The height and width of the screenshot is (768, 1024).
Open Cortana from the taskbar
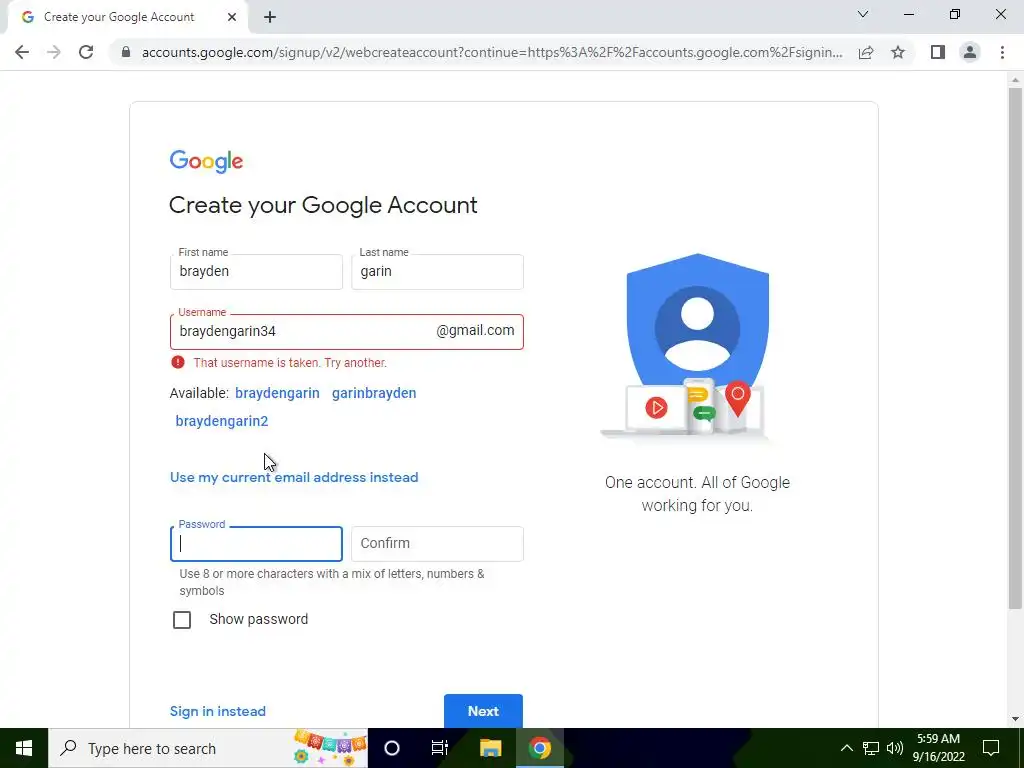[392, 748]
